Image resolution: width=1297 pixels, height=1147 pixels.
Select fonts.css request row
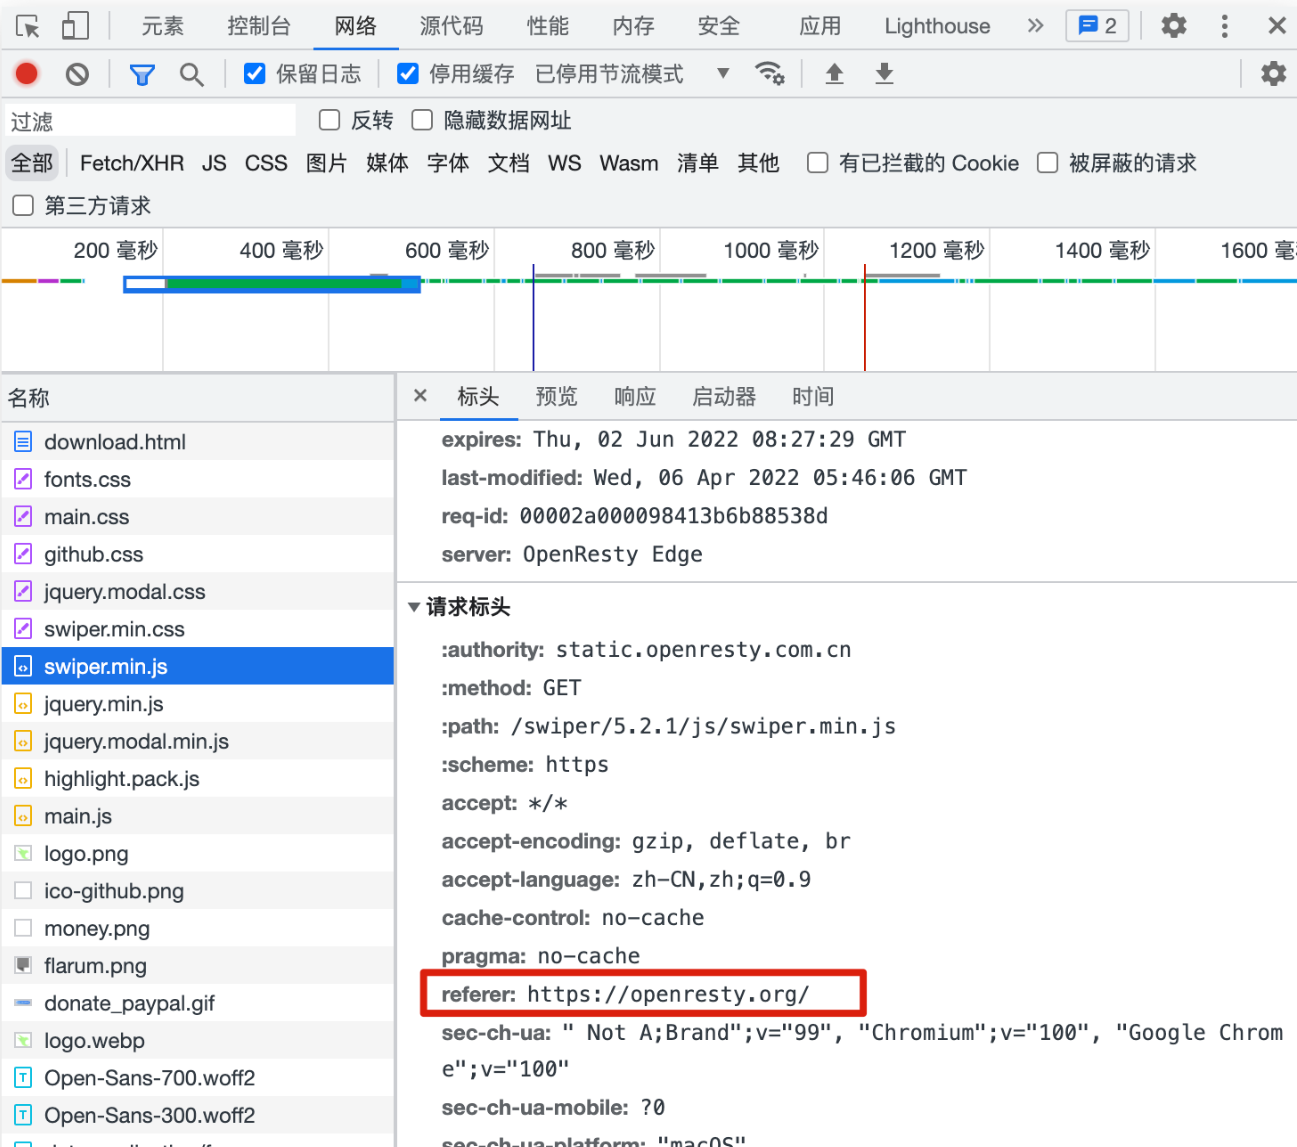pos(198,479)
